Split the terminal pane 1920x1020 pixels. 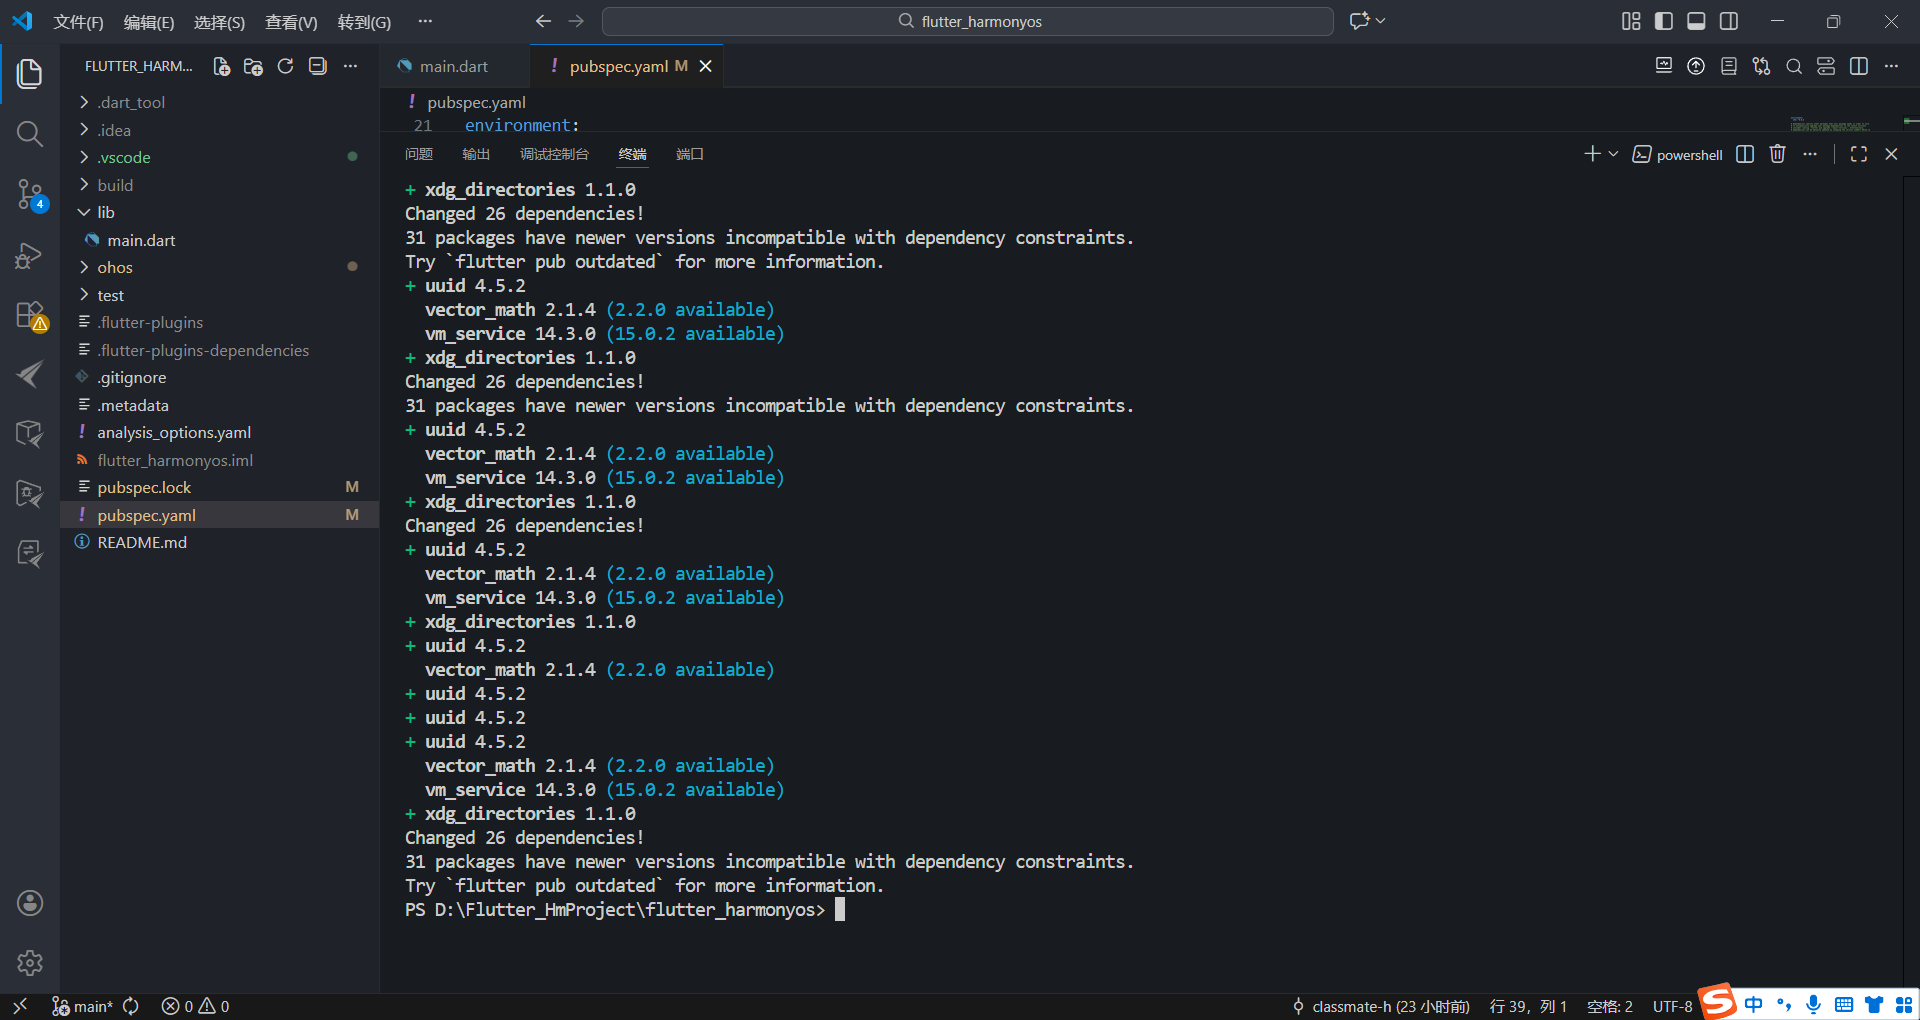pos(1745,154)
